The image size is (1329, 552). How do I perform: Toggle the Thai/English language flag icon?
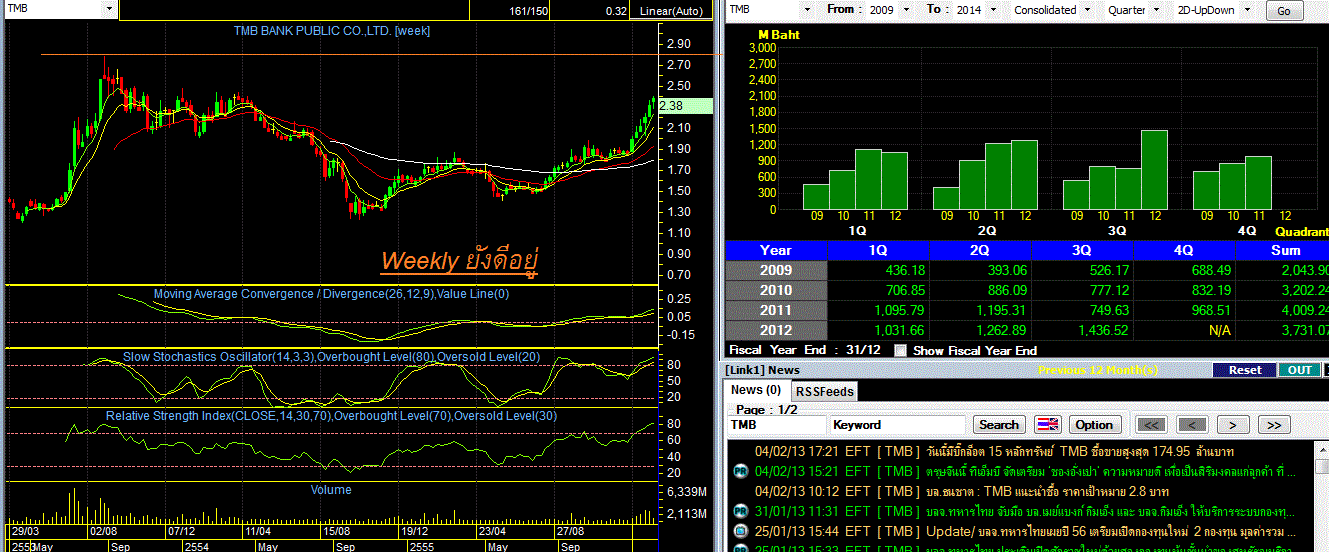pos(1047,425)
